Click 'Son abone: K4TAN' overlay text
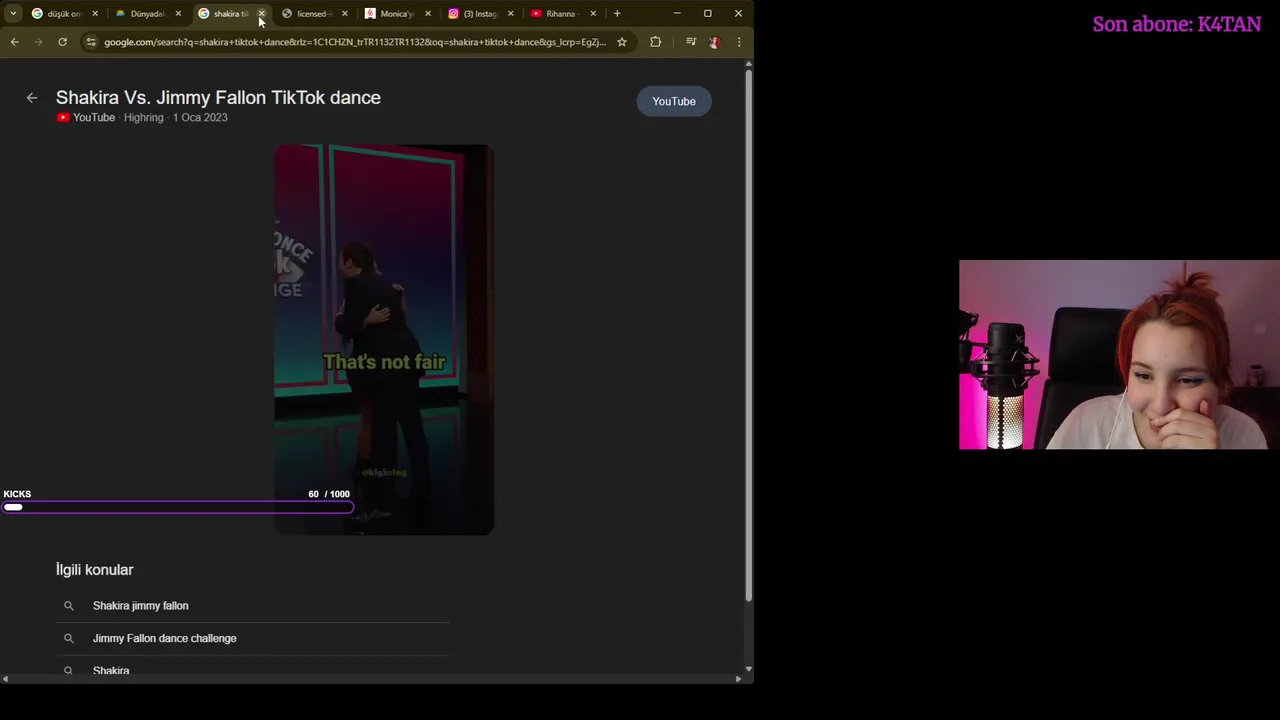This screenshot has width=1280, height=720. click(x=1177, y=24)
